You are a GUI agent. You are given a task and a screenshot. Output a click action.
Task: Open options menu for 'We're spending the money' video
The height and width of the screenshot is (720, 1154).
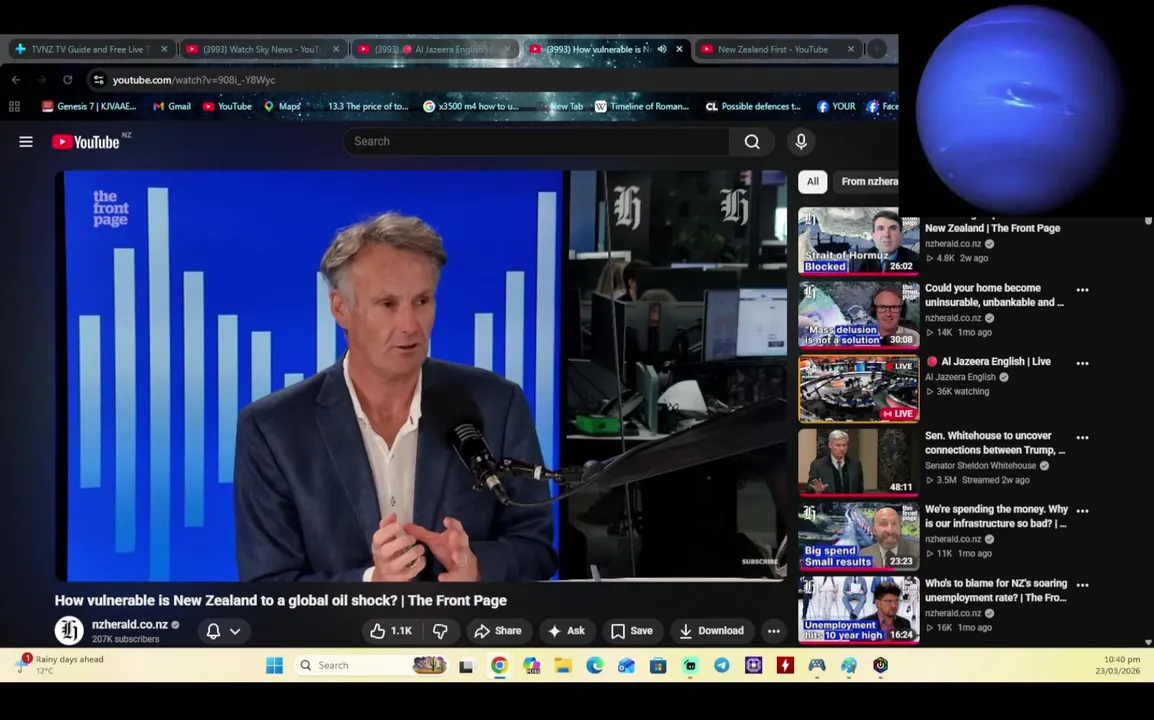point(1082,511)
